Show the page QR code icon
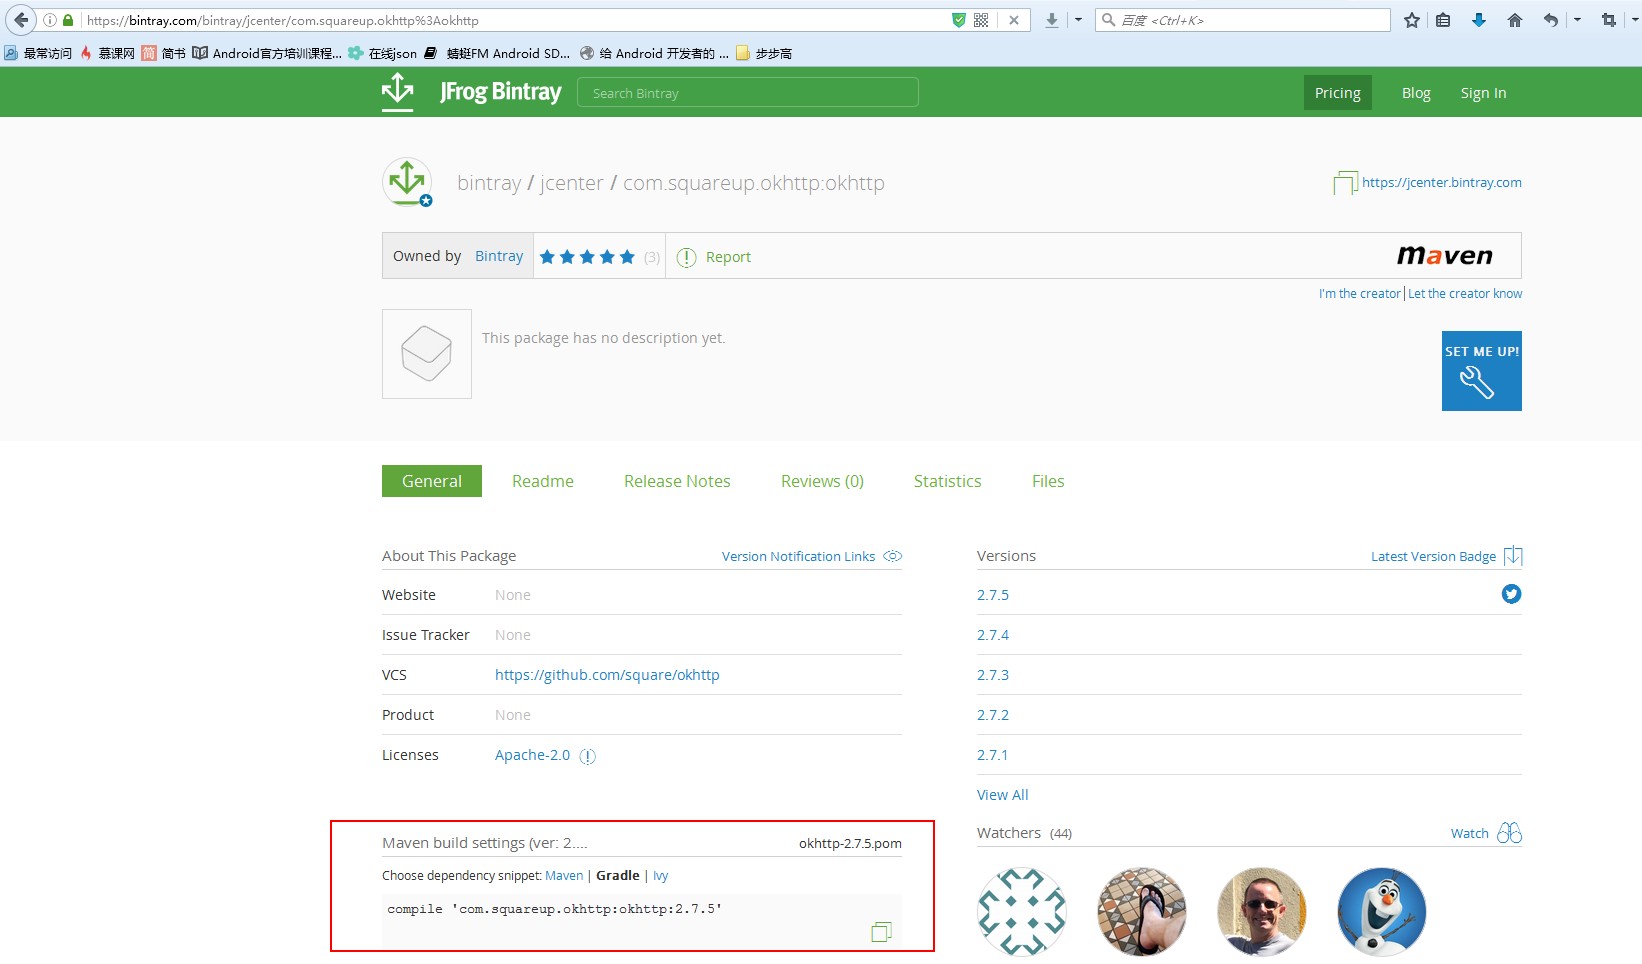Screen dimensions: 1642x964 pyautogui.click(x=981, y=20)
